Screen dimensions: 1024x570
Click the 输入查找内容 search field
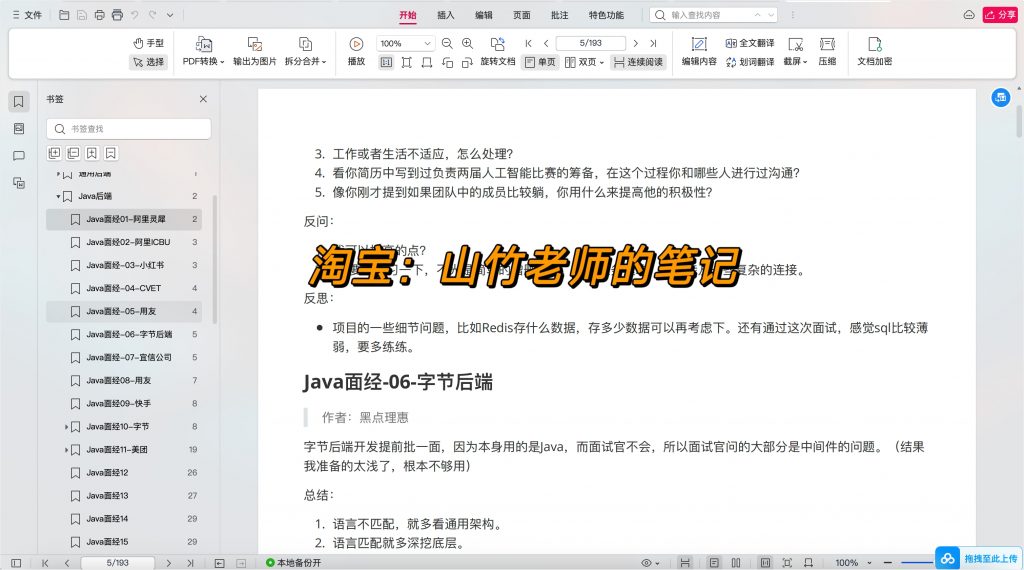[x=710, y=15]
